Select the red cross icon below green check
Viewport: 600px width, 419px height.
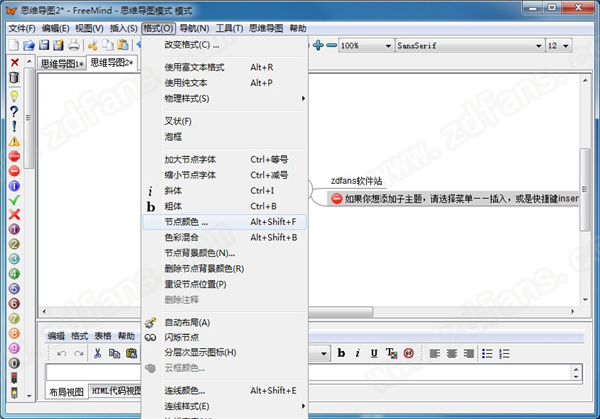coord(14,214)
